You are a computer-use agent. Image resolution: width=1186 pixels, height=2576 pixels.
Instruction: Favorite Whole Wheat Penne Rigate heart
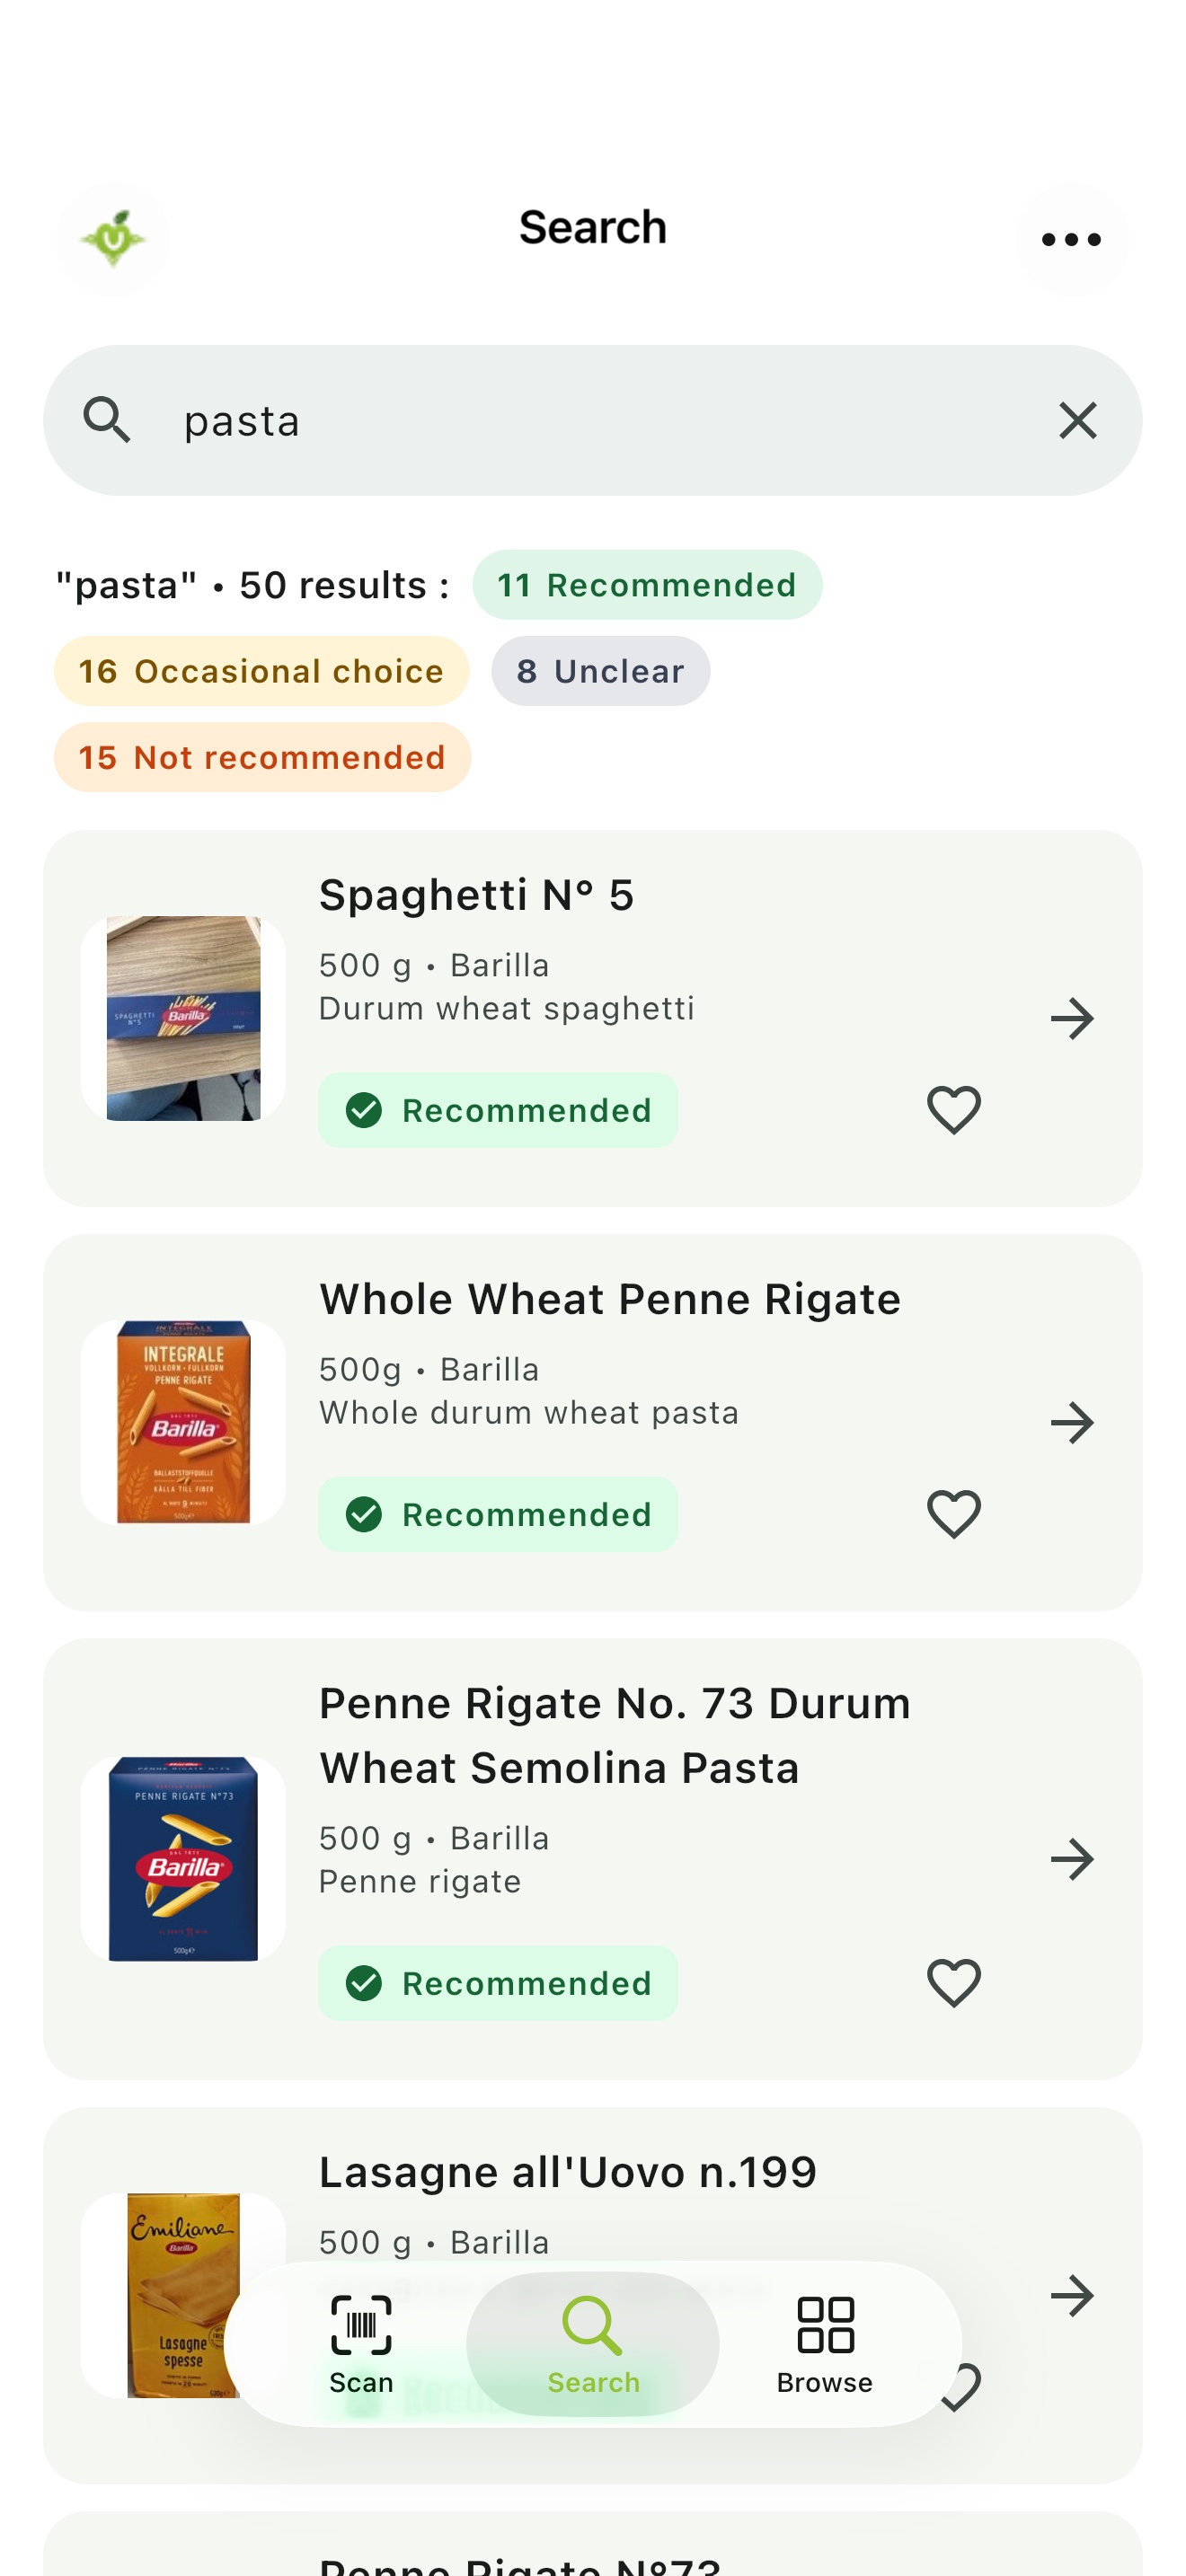coord(953,1514)
